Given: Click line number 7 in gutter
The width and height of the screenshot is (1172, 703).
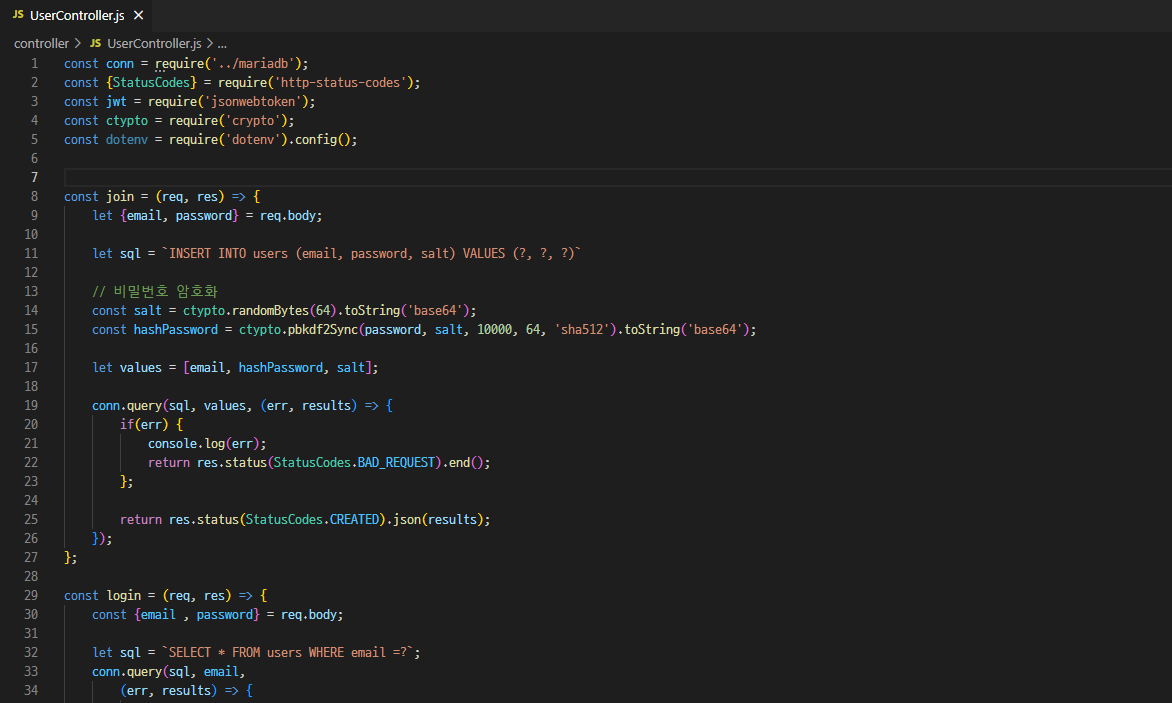Looking at the screenshot, I should coord(34,177).
